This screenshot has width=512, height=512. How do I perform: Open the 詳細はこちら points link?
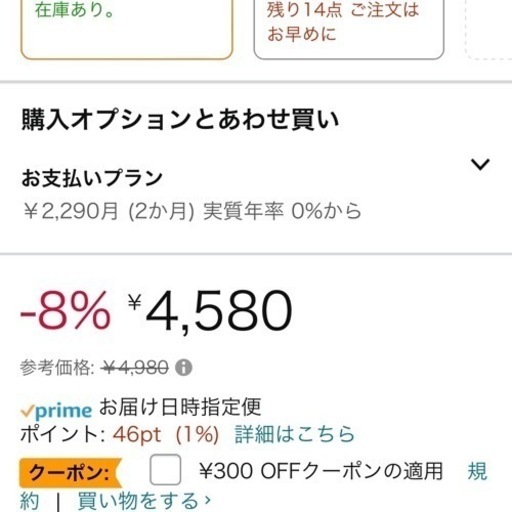tap(295, 434)
